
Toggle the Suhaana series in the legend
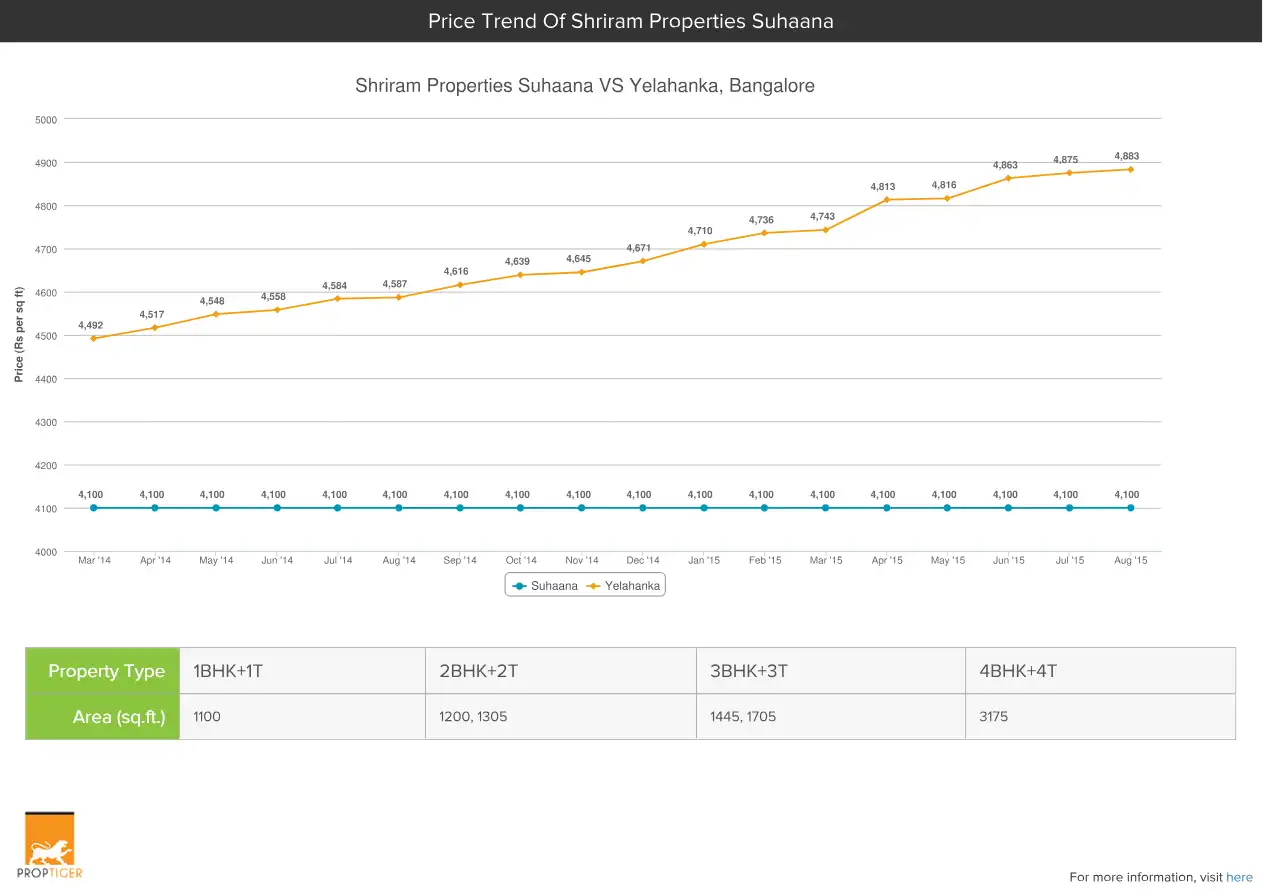tap(545, 586)
